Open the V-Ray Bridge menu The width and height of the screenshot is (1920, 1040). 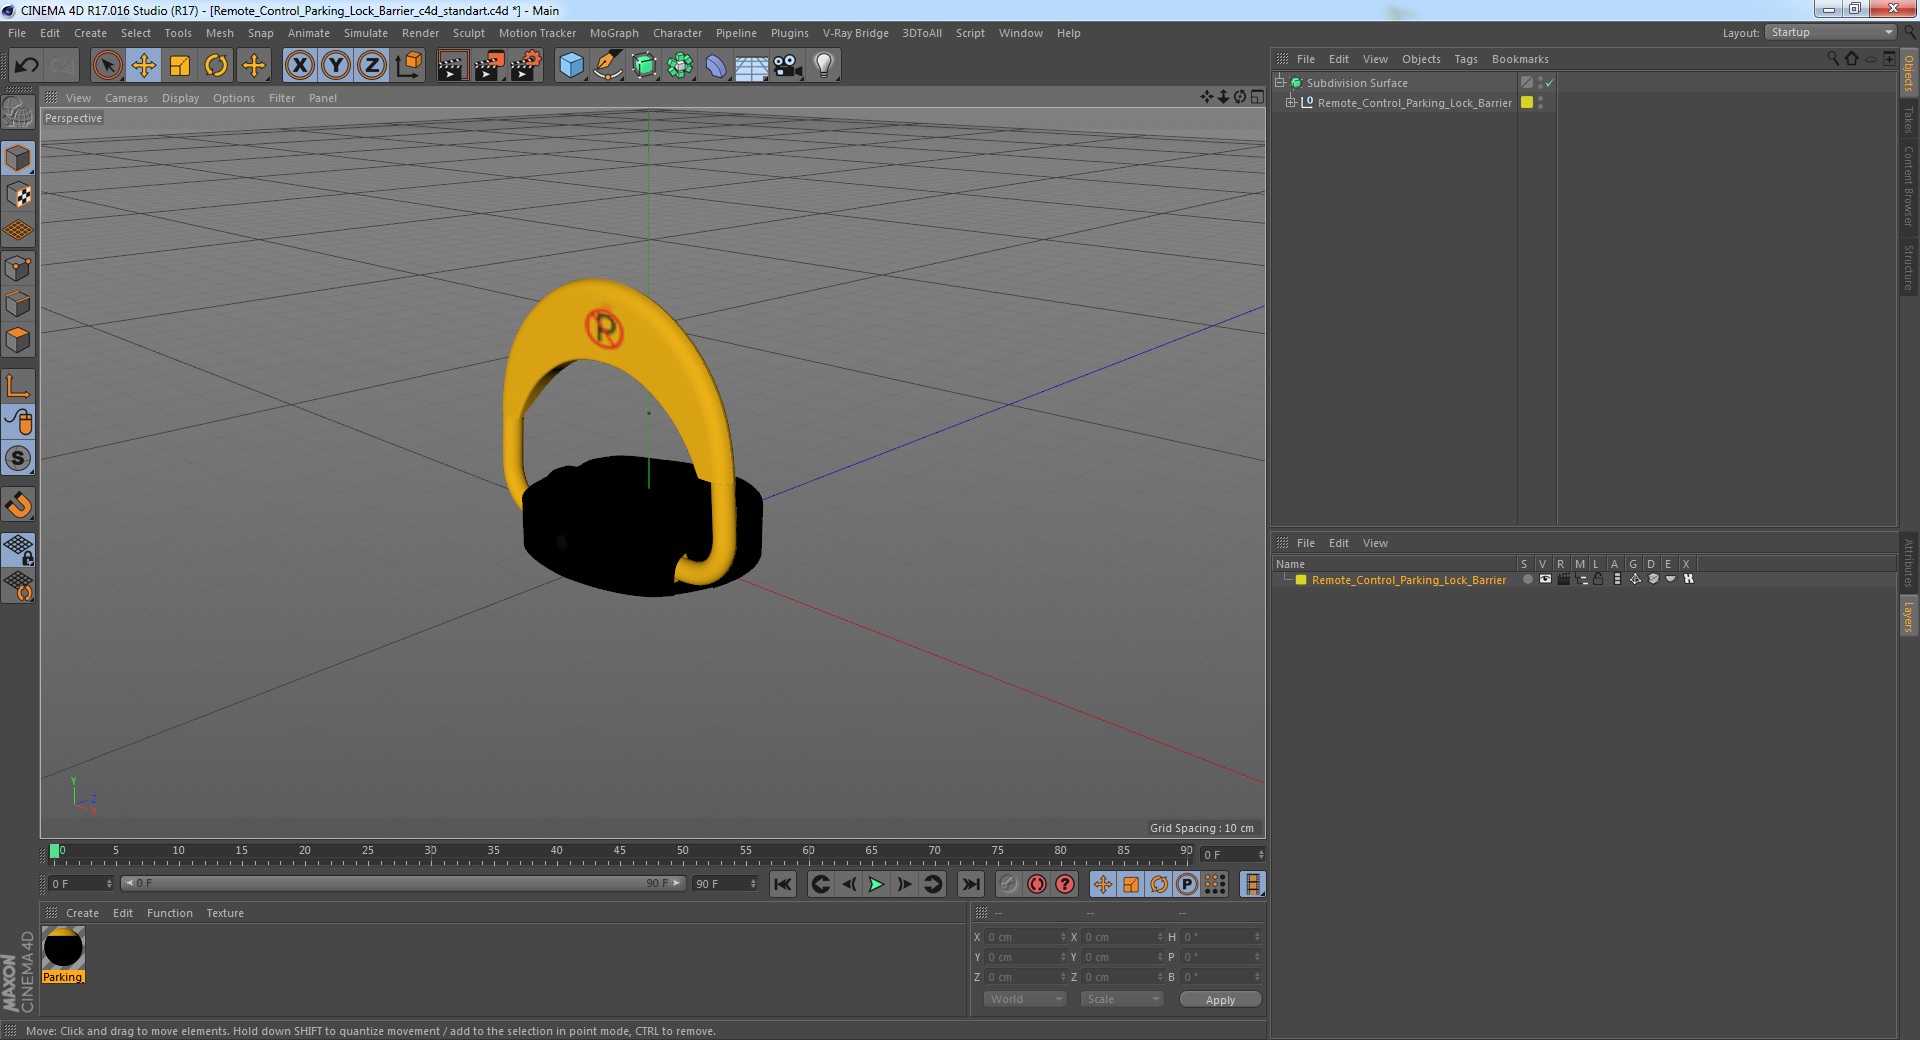pyautogui.click(x=856, y=33)
